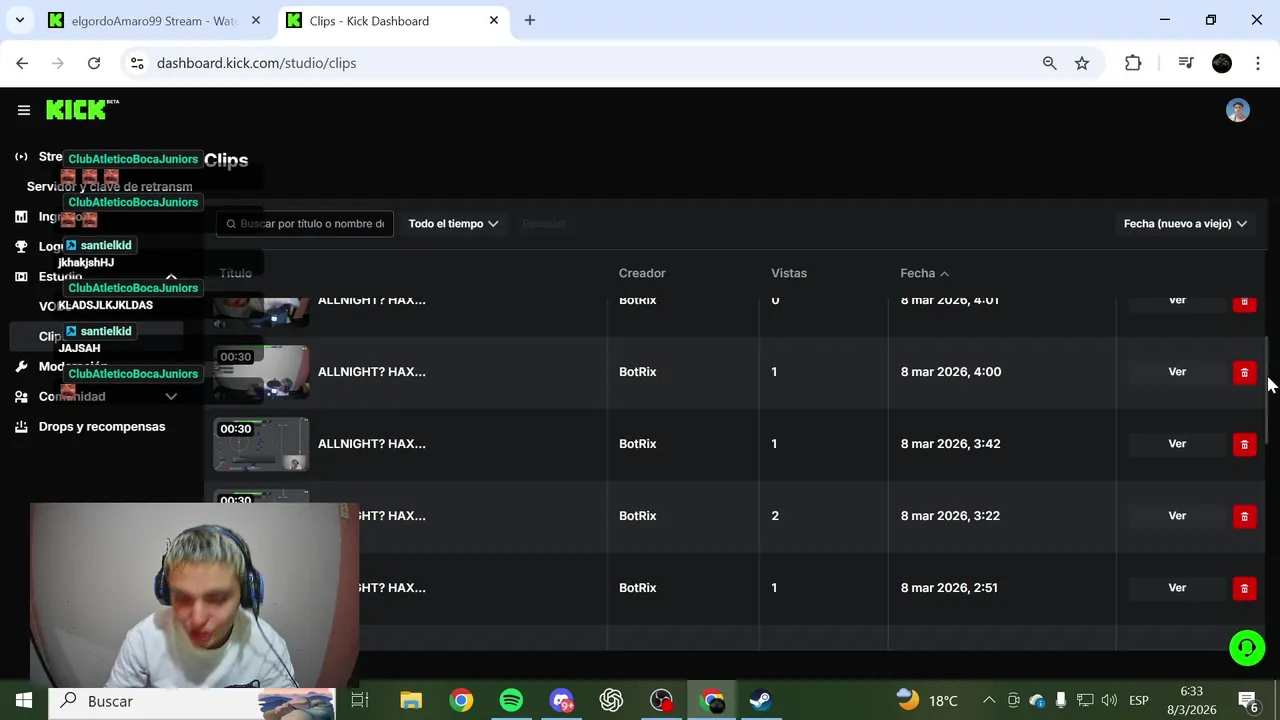Click the Creador column header

[642, 273]
